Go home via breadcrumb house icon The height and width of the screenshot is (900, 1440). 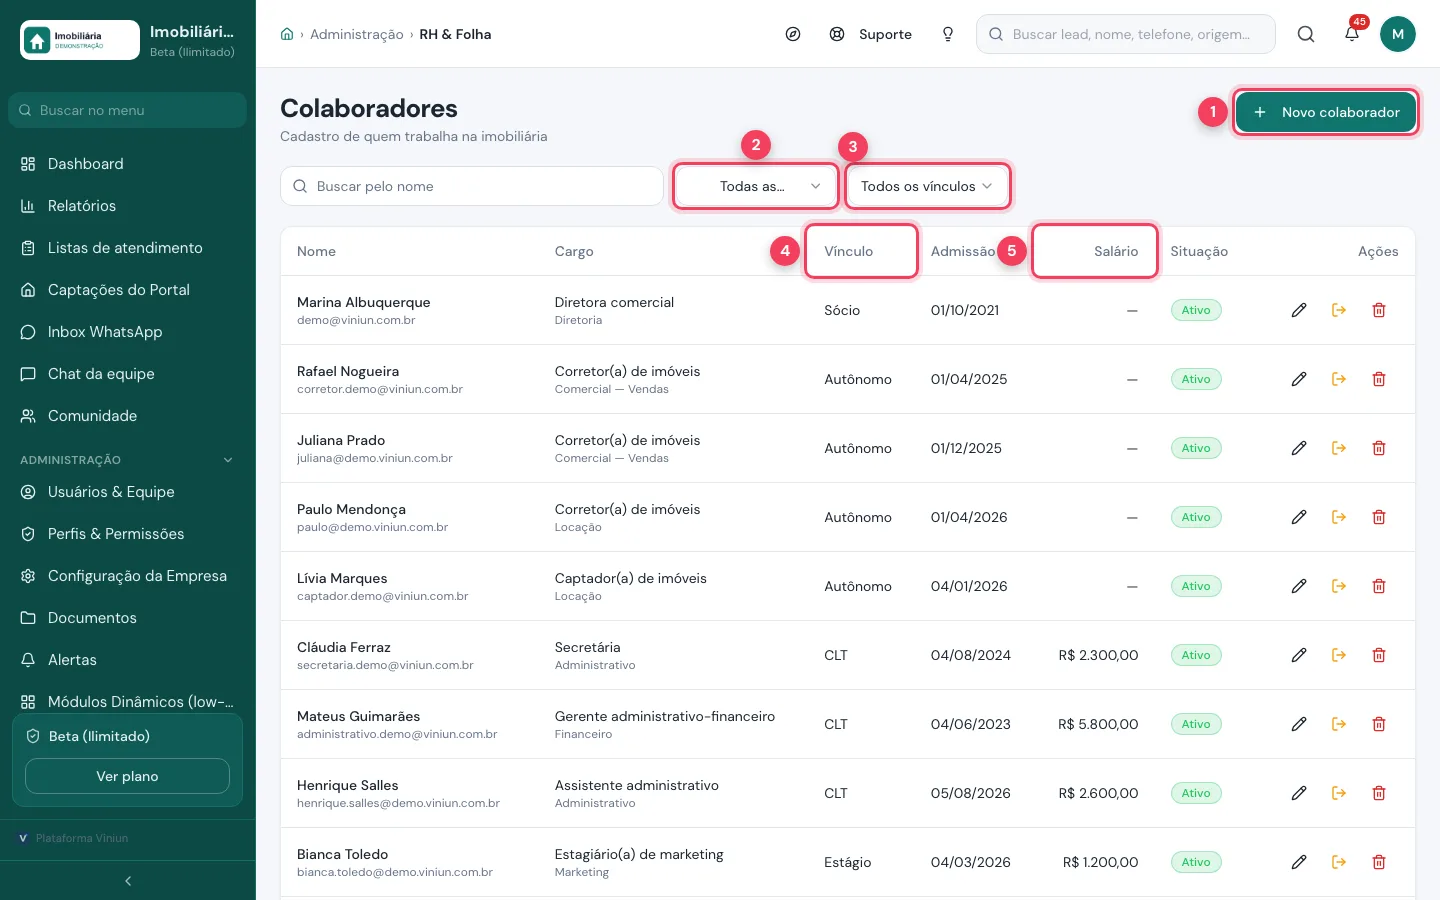287,34
